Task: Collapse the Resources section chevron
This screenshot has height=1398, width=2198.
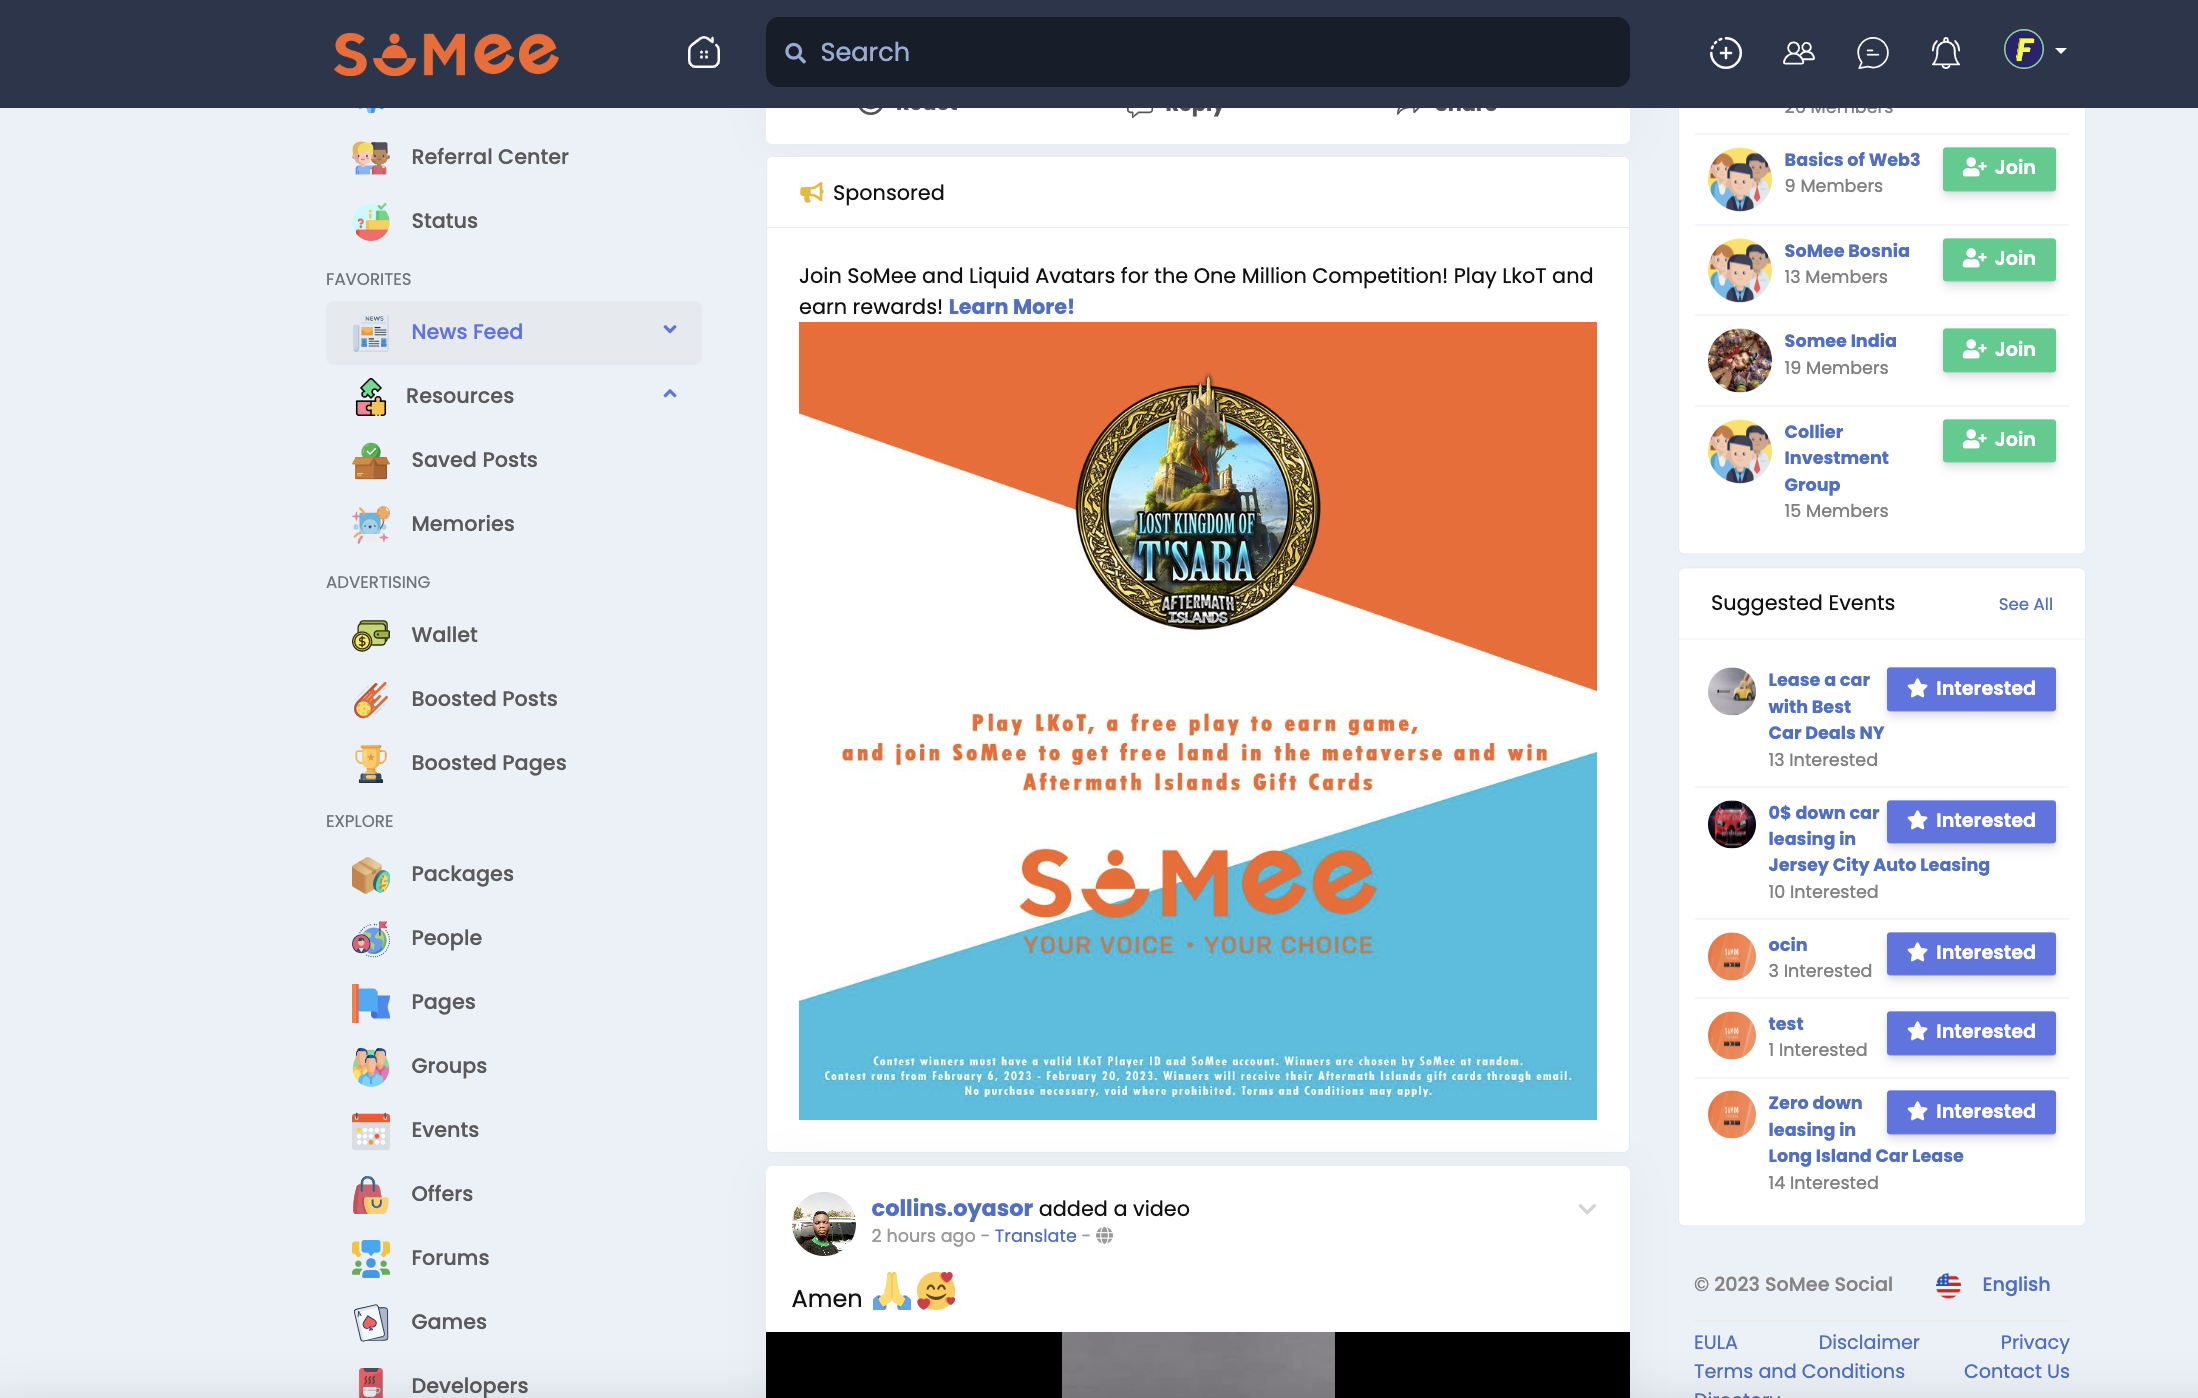Action: (x=670, y=394)
